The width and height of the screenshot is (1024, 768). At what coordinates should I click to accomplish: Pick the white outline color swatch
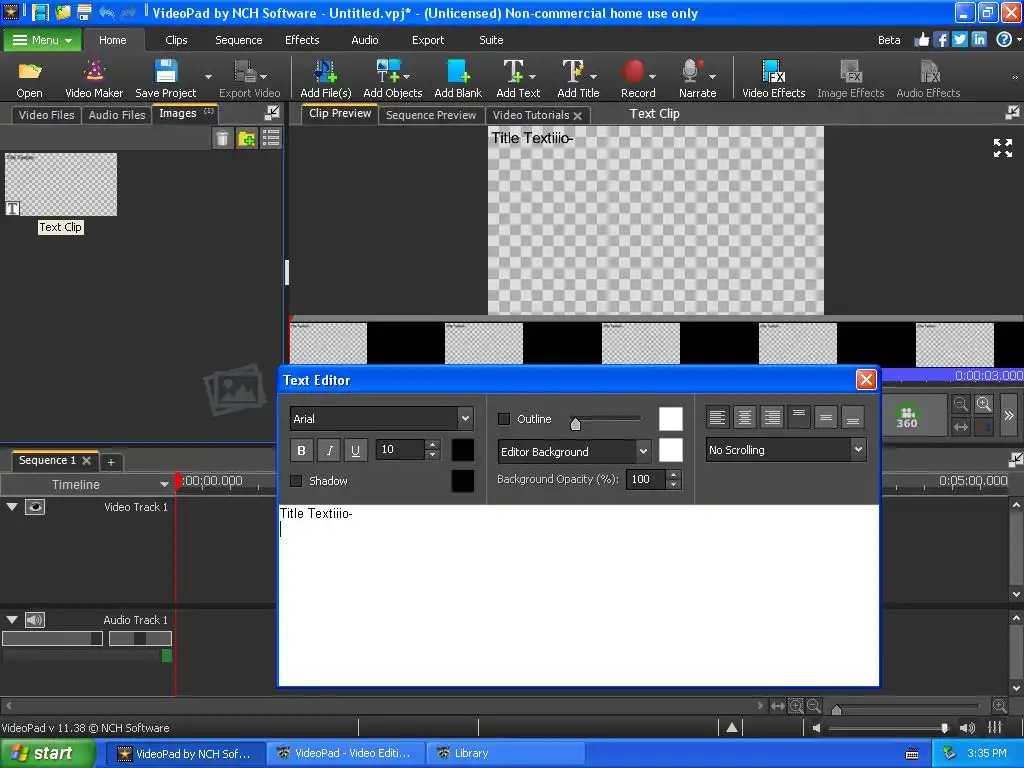pyautogui.click(x=671, y=419)
